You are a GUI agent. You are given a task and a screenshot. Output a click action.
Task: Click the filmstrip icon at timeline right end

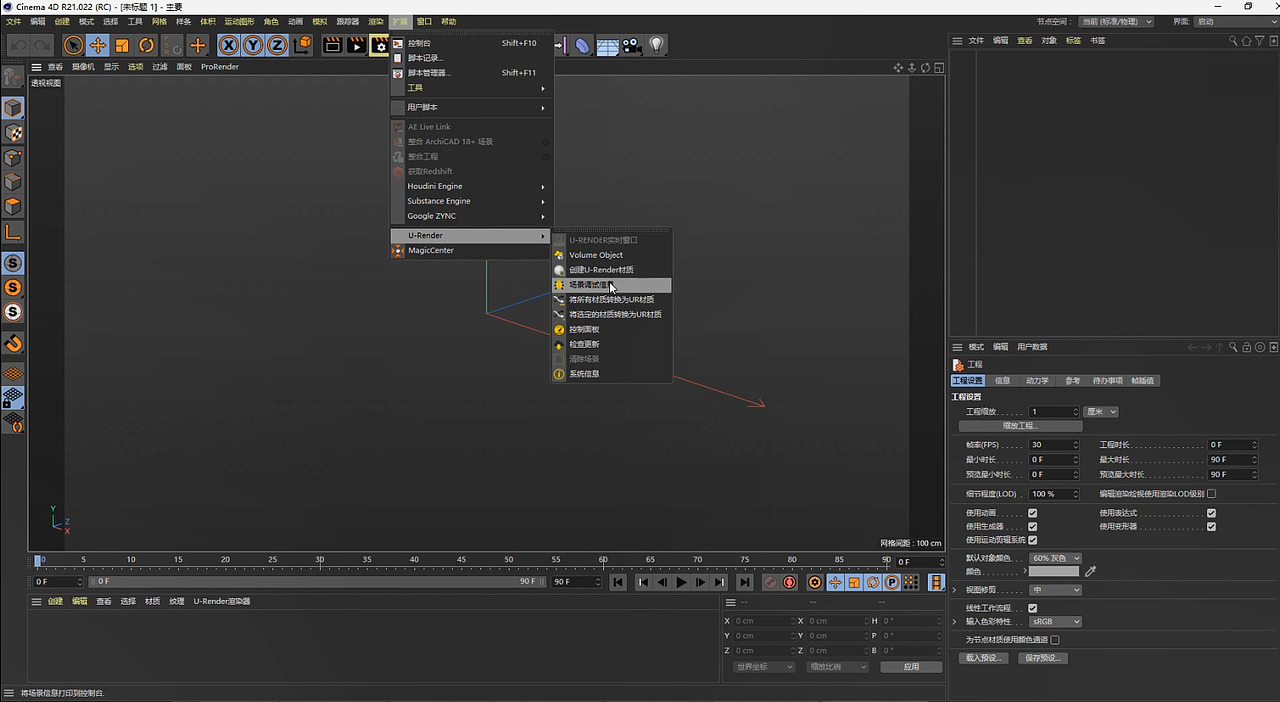click(936, 582)
